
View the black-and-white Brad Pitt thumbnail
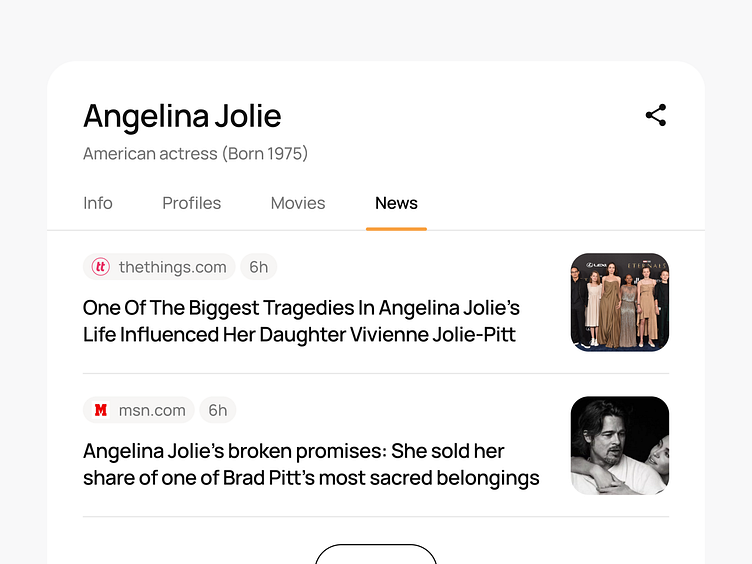pos(620,446)
